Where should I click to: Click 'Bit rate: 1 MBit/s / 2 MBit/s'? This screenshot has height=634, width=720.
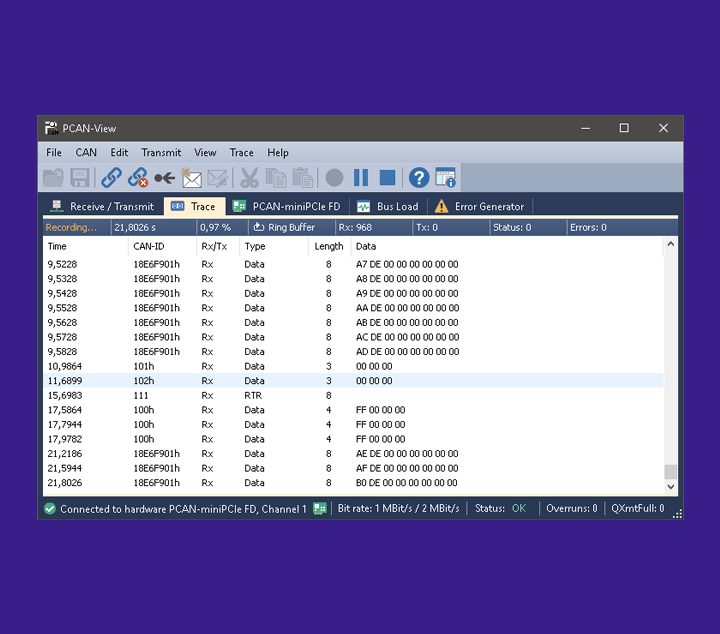[398, 509]
